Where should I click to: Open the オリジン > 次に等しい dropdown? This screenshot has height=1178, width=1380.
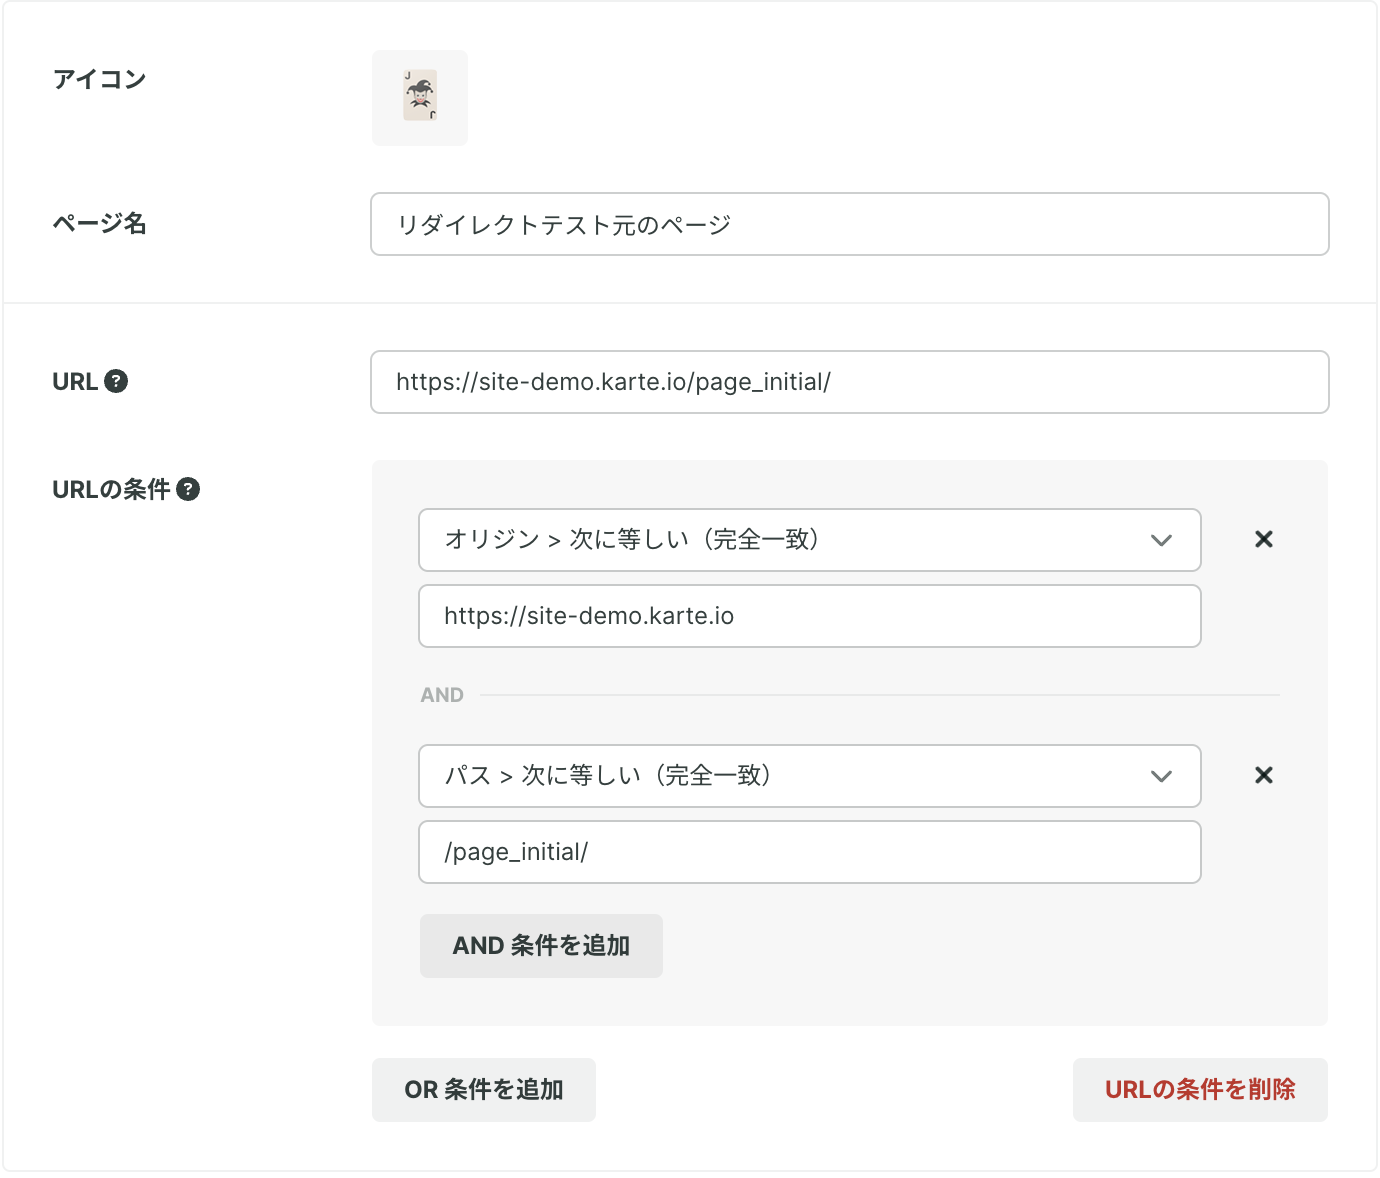click(810, 540)
